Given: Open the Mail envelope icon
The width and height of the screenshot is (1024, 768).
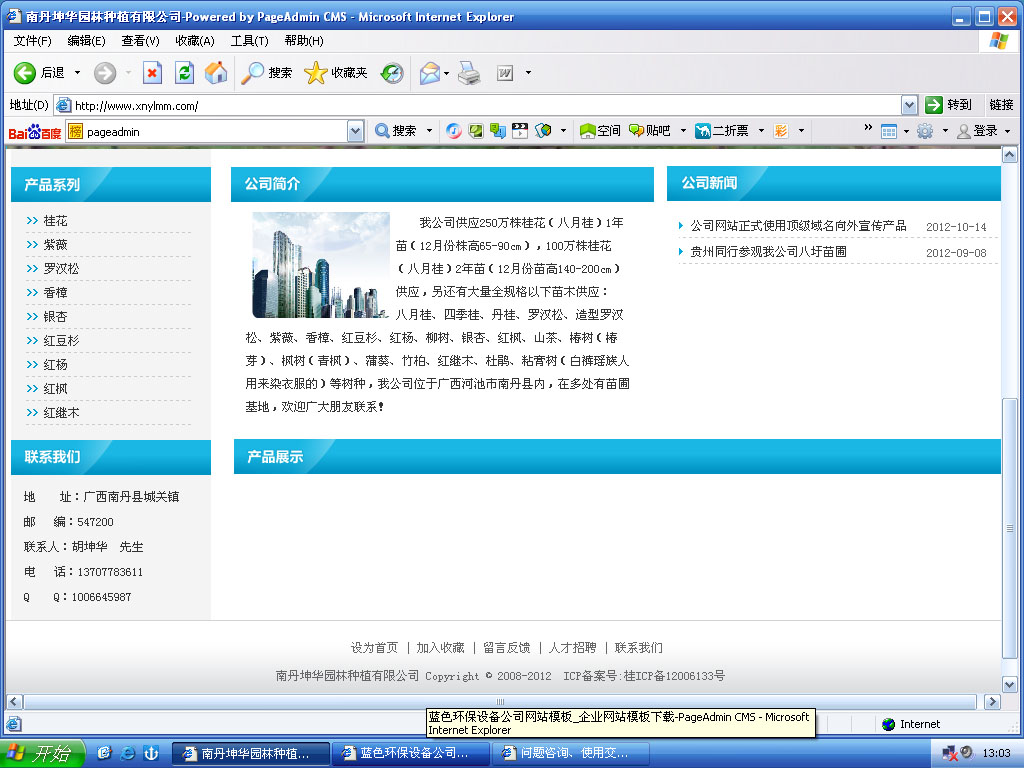Looking at the screenshot, I should [x=430, y=73].
